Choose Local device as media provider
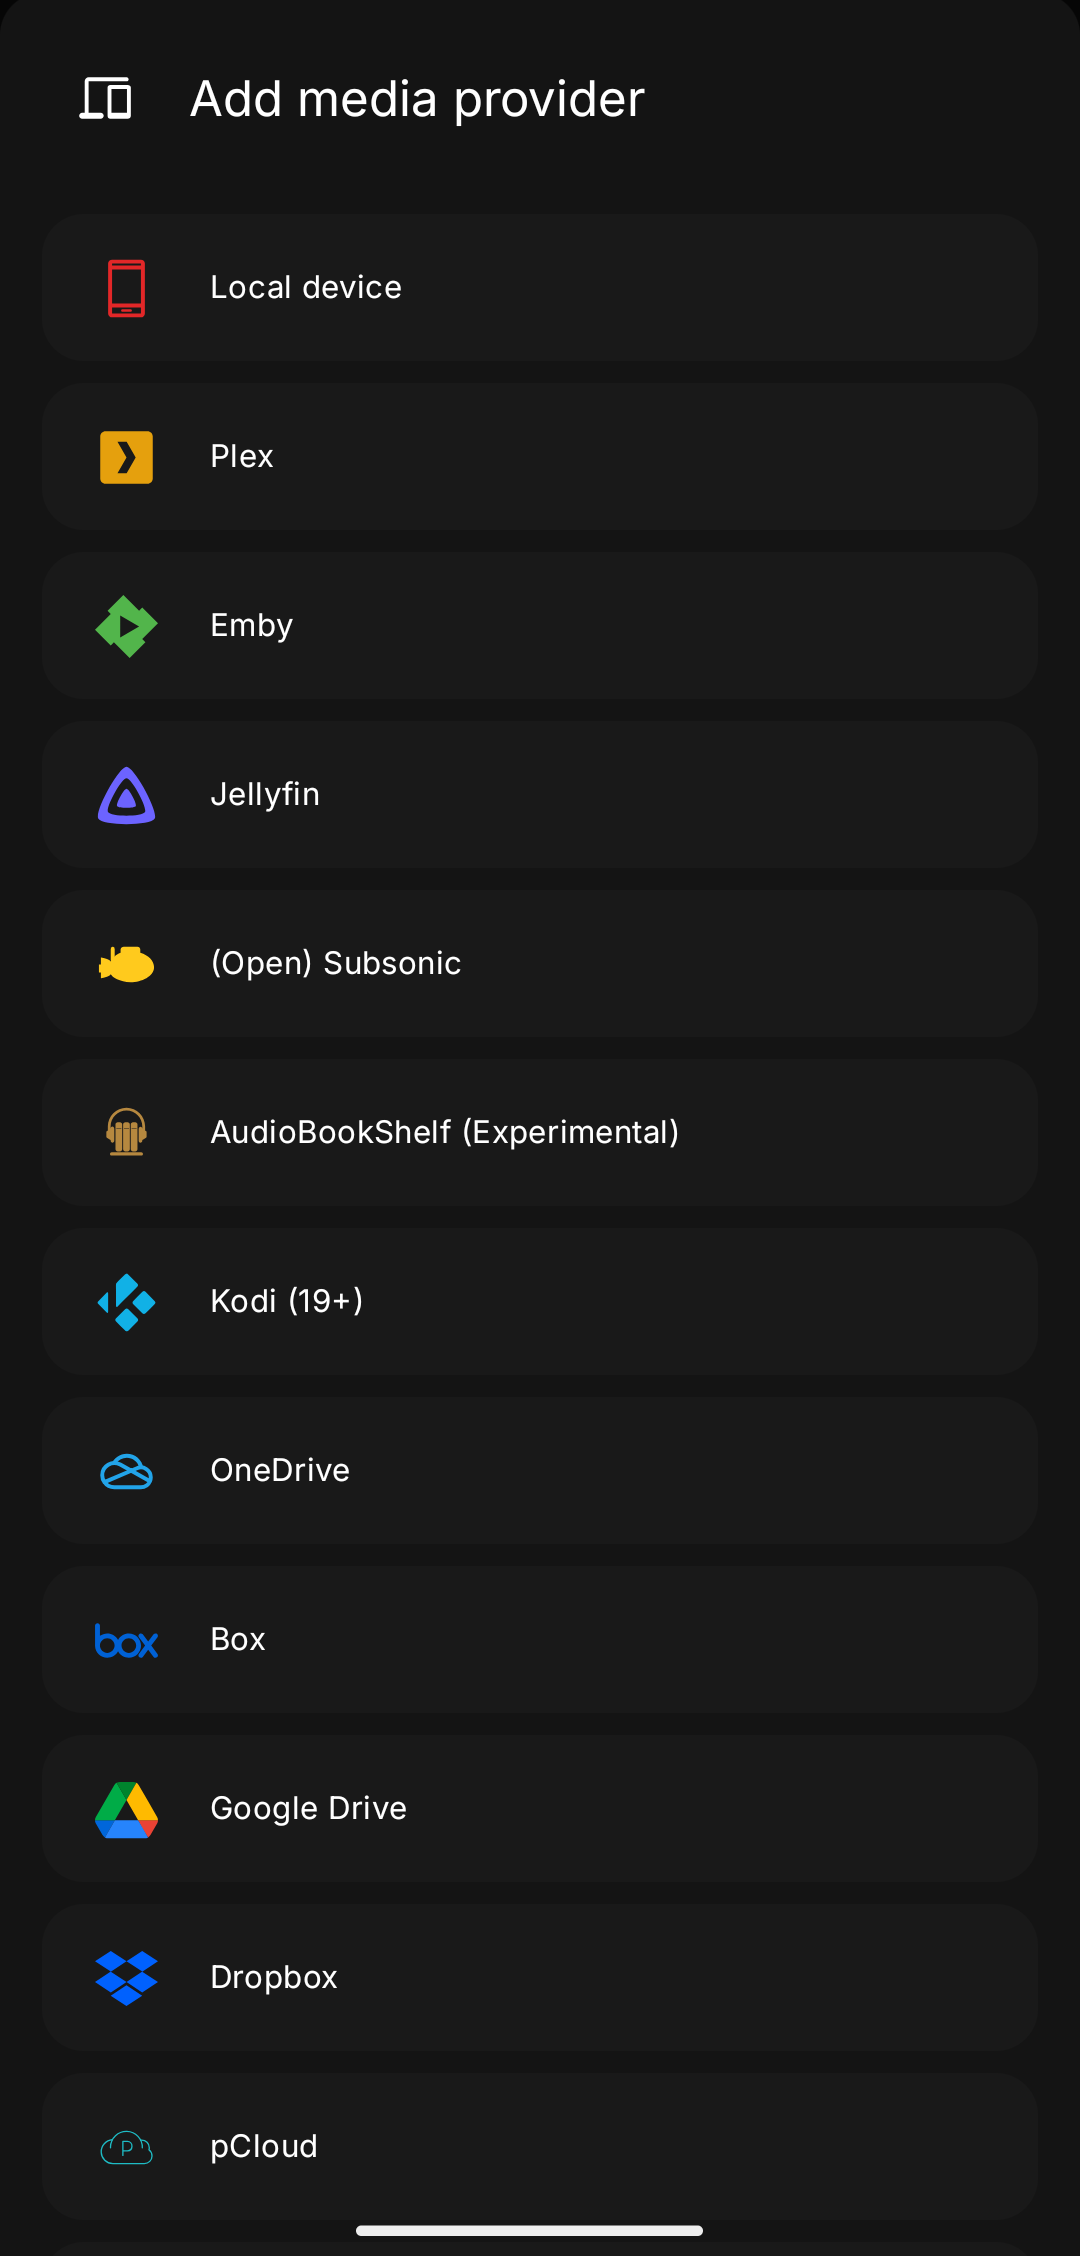Image resolution: width=1080 pixels, height=2256 pixels. click(540, 288)
